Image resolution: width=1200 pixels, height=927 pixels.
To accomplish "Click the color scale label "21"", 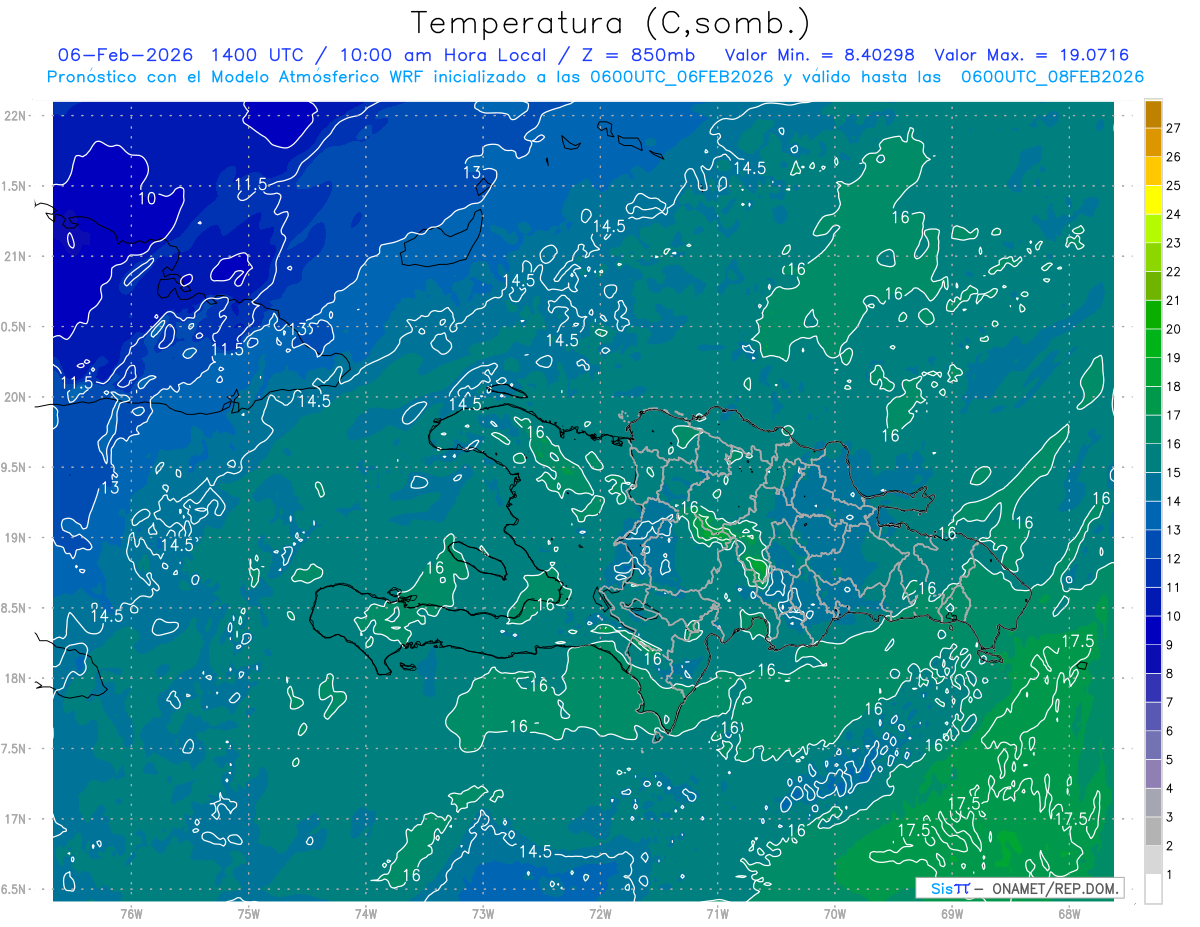I will (x=1174, y=301).
